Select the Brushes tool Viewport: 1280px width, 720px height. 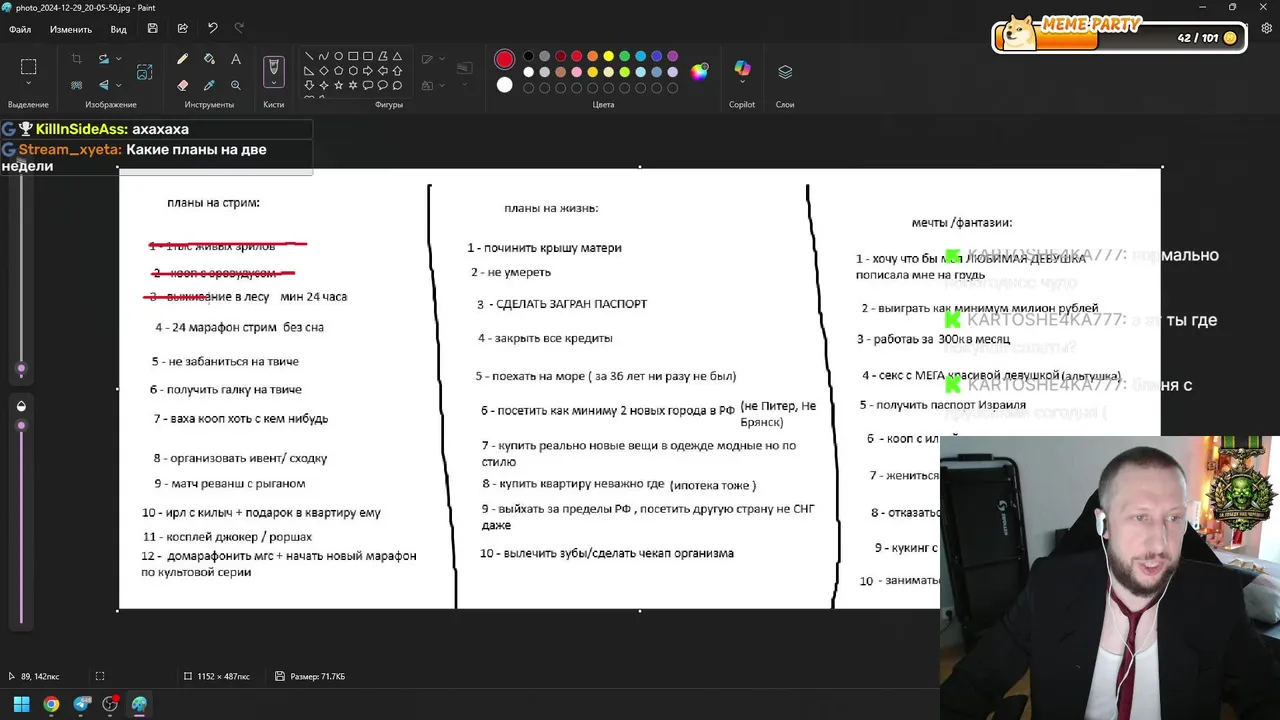click(273, 68)
